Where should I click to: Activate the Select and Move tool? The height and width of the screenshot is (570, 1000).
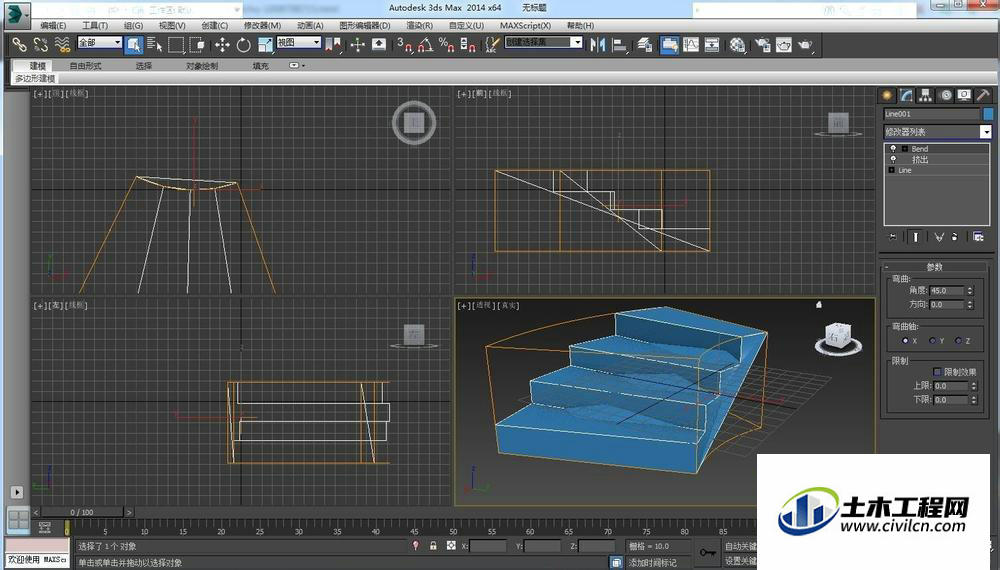point(222,45)
